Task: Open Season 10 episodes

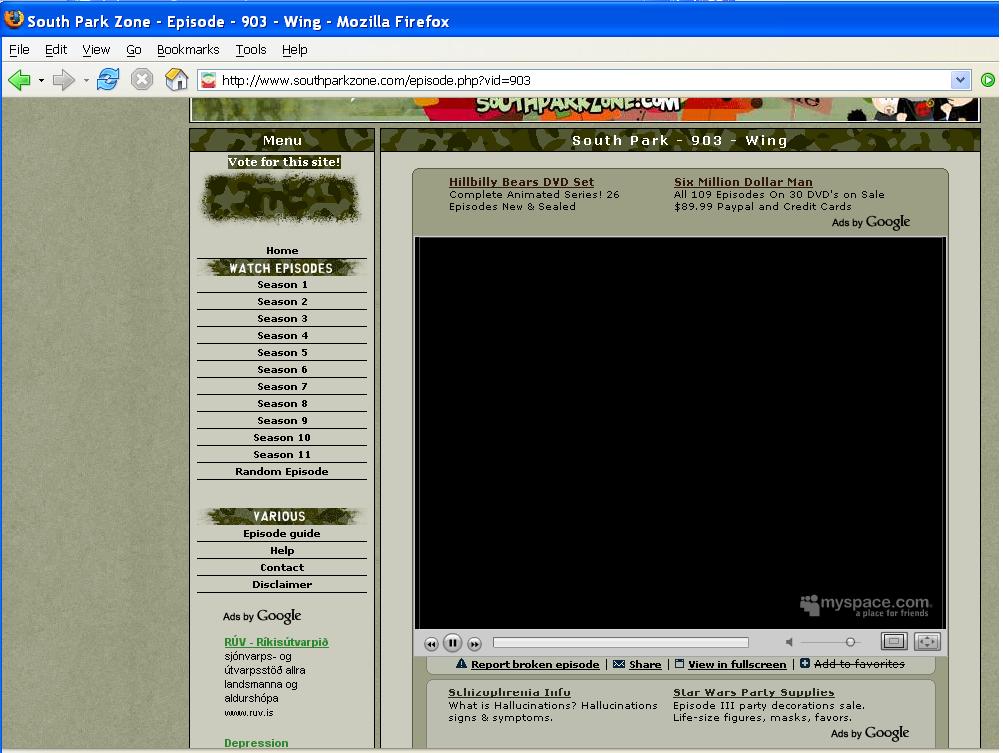Action: coord(282,437)
